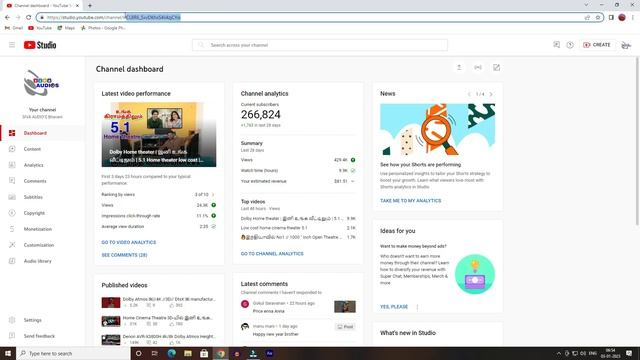This screenshot has height=360, width=640.
Task: Open the Chrome profile avatar
Action: [622, 18]
